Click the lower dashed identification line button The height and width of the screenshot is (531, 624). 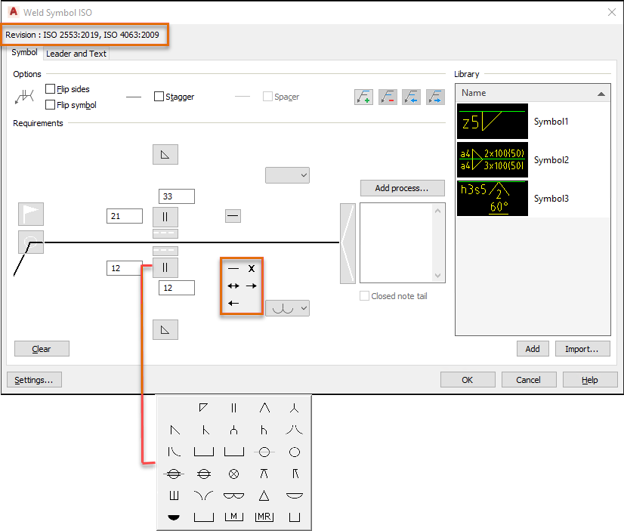[165, 251]
